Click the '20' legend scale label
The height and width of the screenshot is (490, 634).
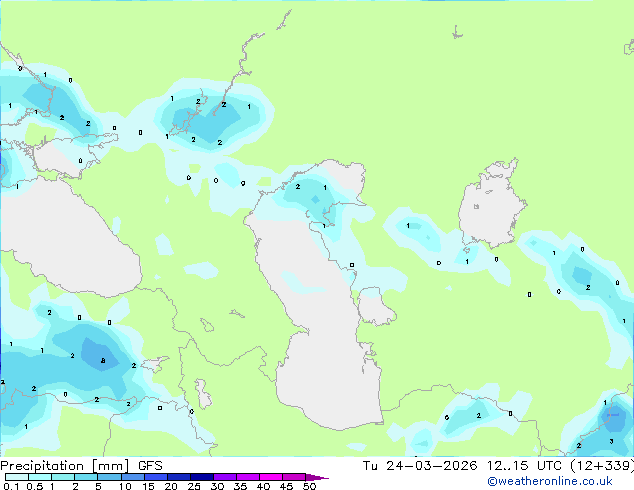pos(171,486)
